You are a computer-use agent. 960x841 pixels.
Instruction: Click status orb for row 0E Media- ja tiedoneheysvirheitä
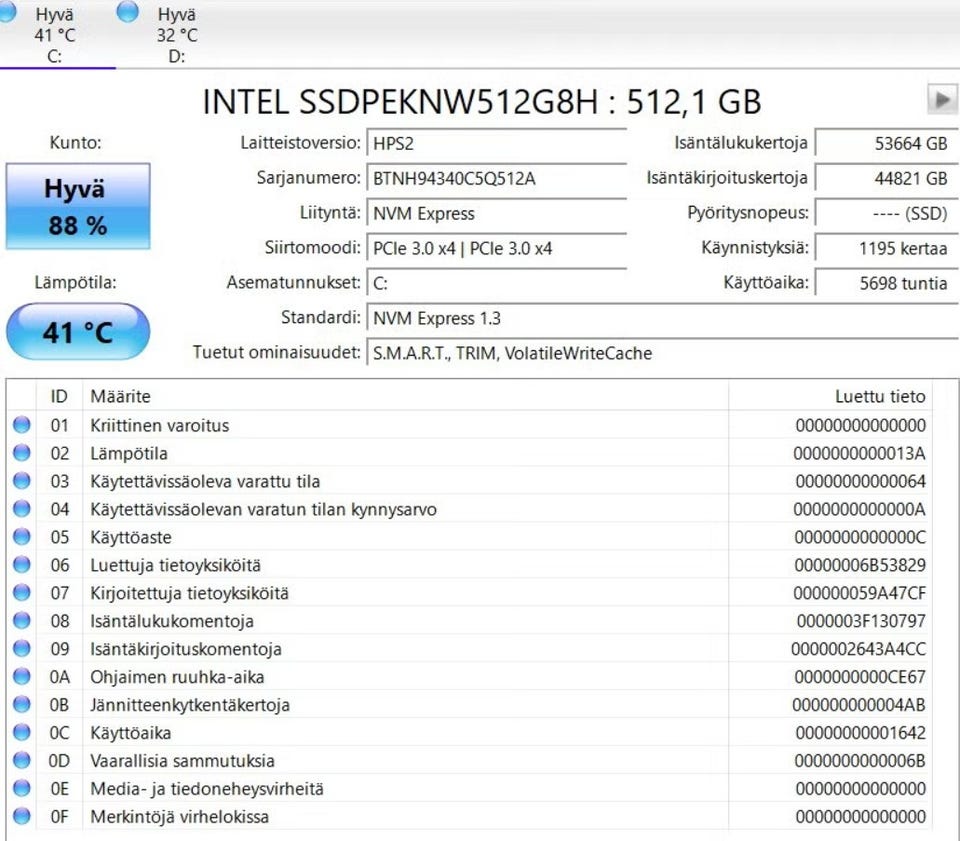21,788
